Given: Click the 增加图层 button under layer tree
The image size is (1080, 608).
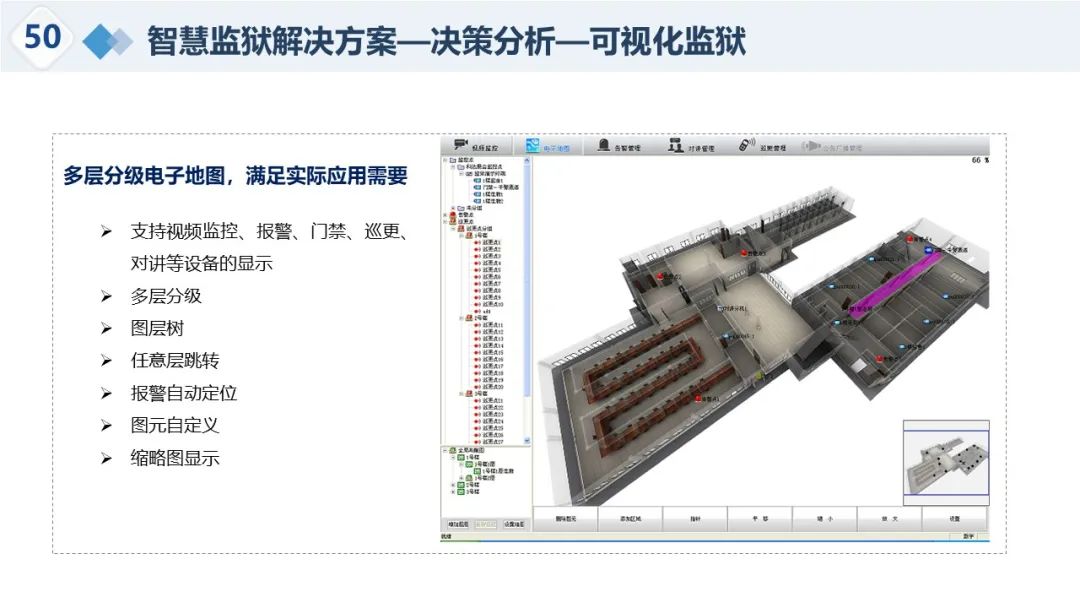Looking at the screenshot, I should pos(458,524).
